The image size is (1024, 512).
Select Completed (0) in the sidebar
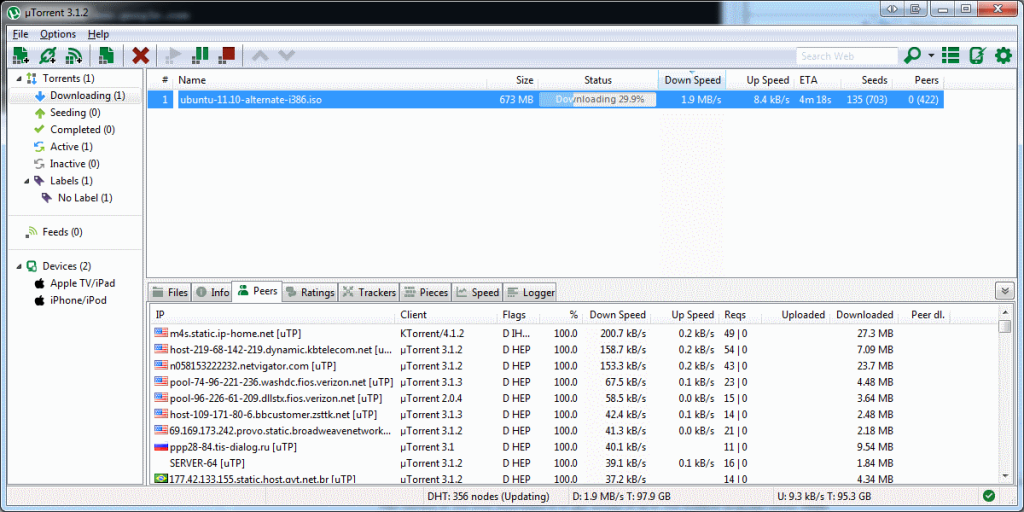tap(82, 129)
